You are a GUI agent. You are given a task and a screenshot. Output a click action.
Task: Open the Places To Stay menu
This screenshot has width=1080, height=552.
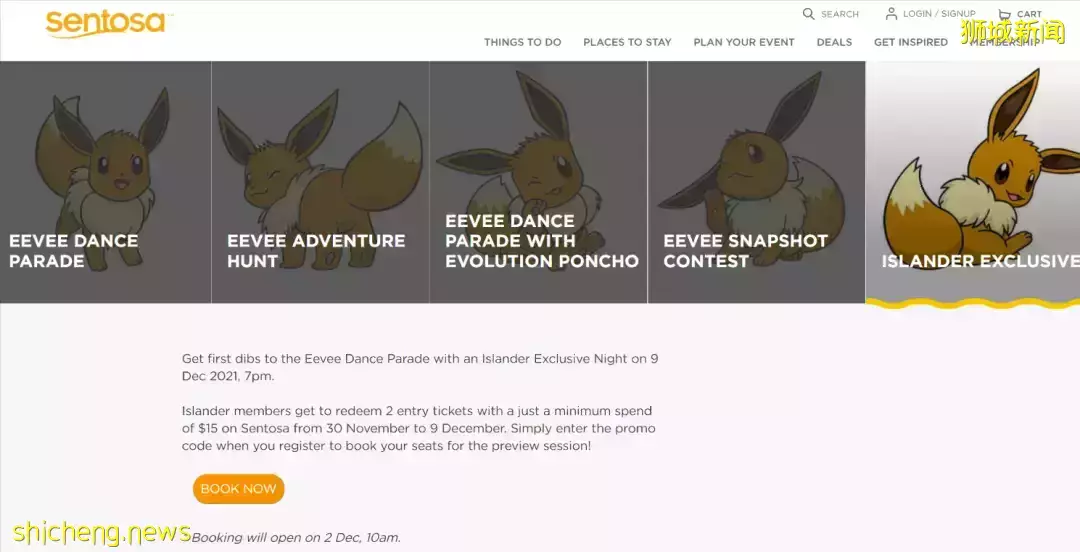click(x=627, y=42)
